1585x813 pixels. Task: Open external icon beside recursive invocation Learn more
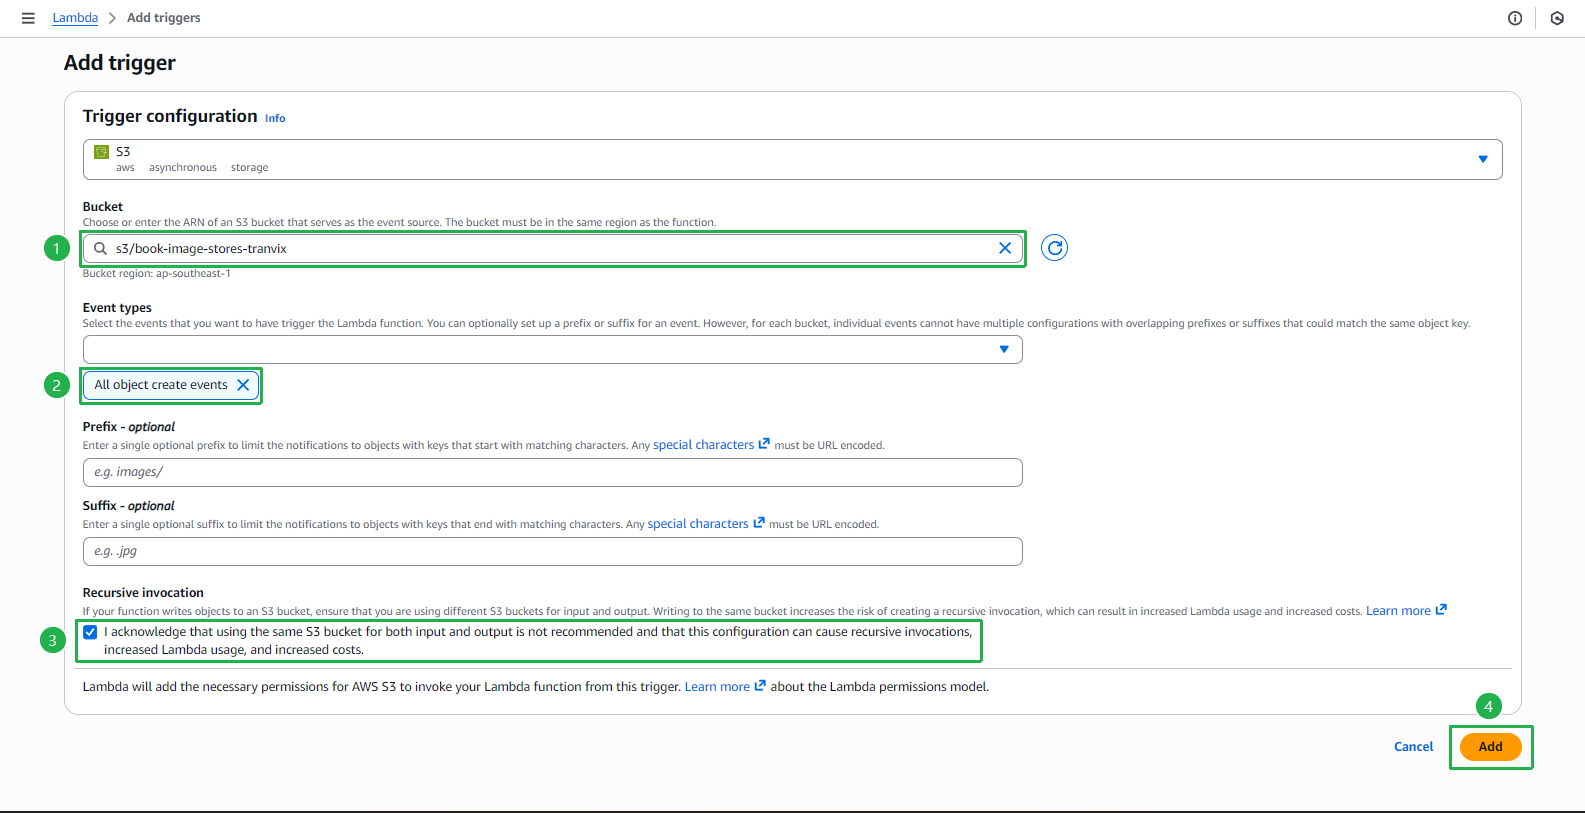click(1441, 610)
